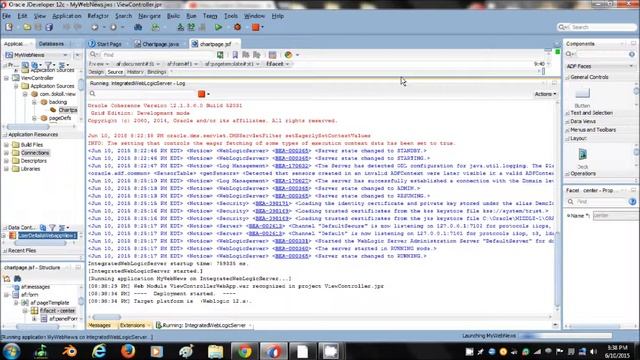
Task: Click the Debug bug toolbar icon
Action: [x=237, y=27]
